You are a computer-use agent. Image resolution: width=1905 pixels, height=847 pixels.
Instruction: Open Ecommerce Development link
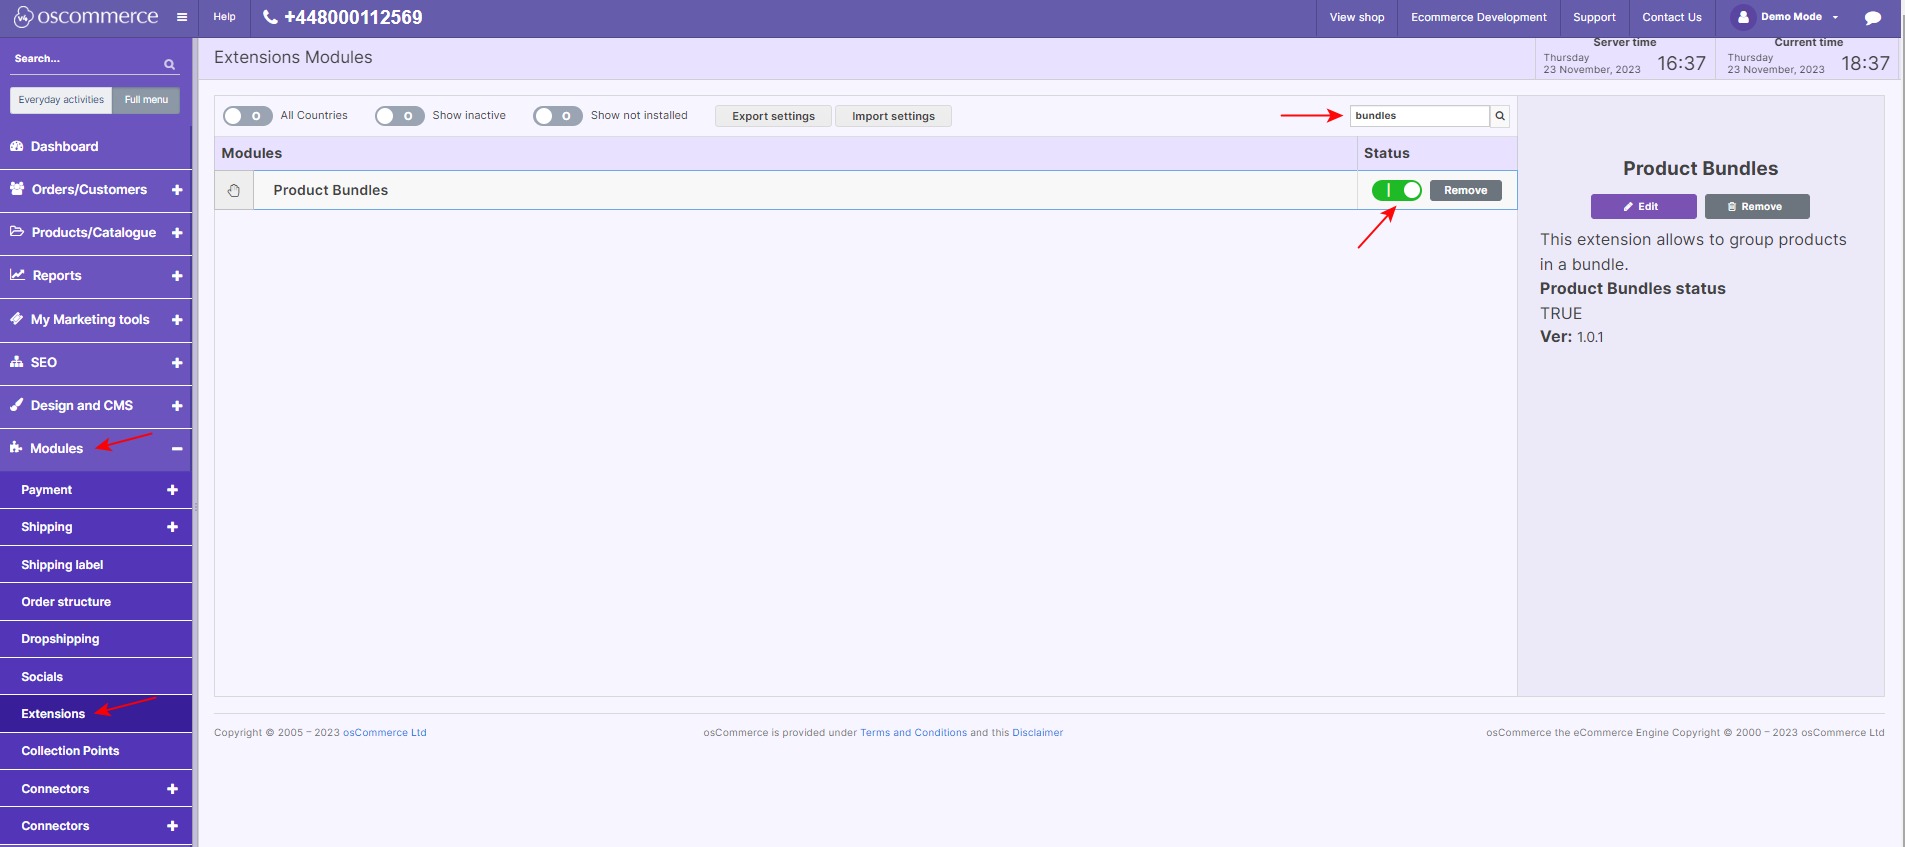tap(1478, 17)
